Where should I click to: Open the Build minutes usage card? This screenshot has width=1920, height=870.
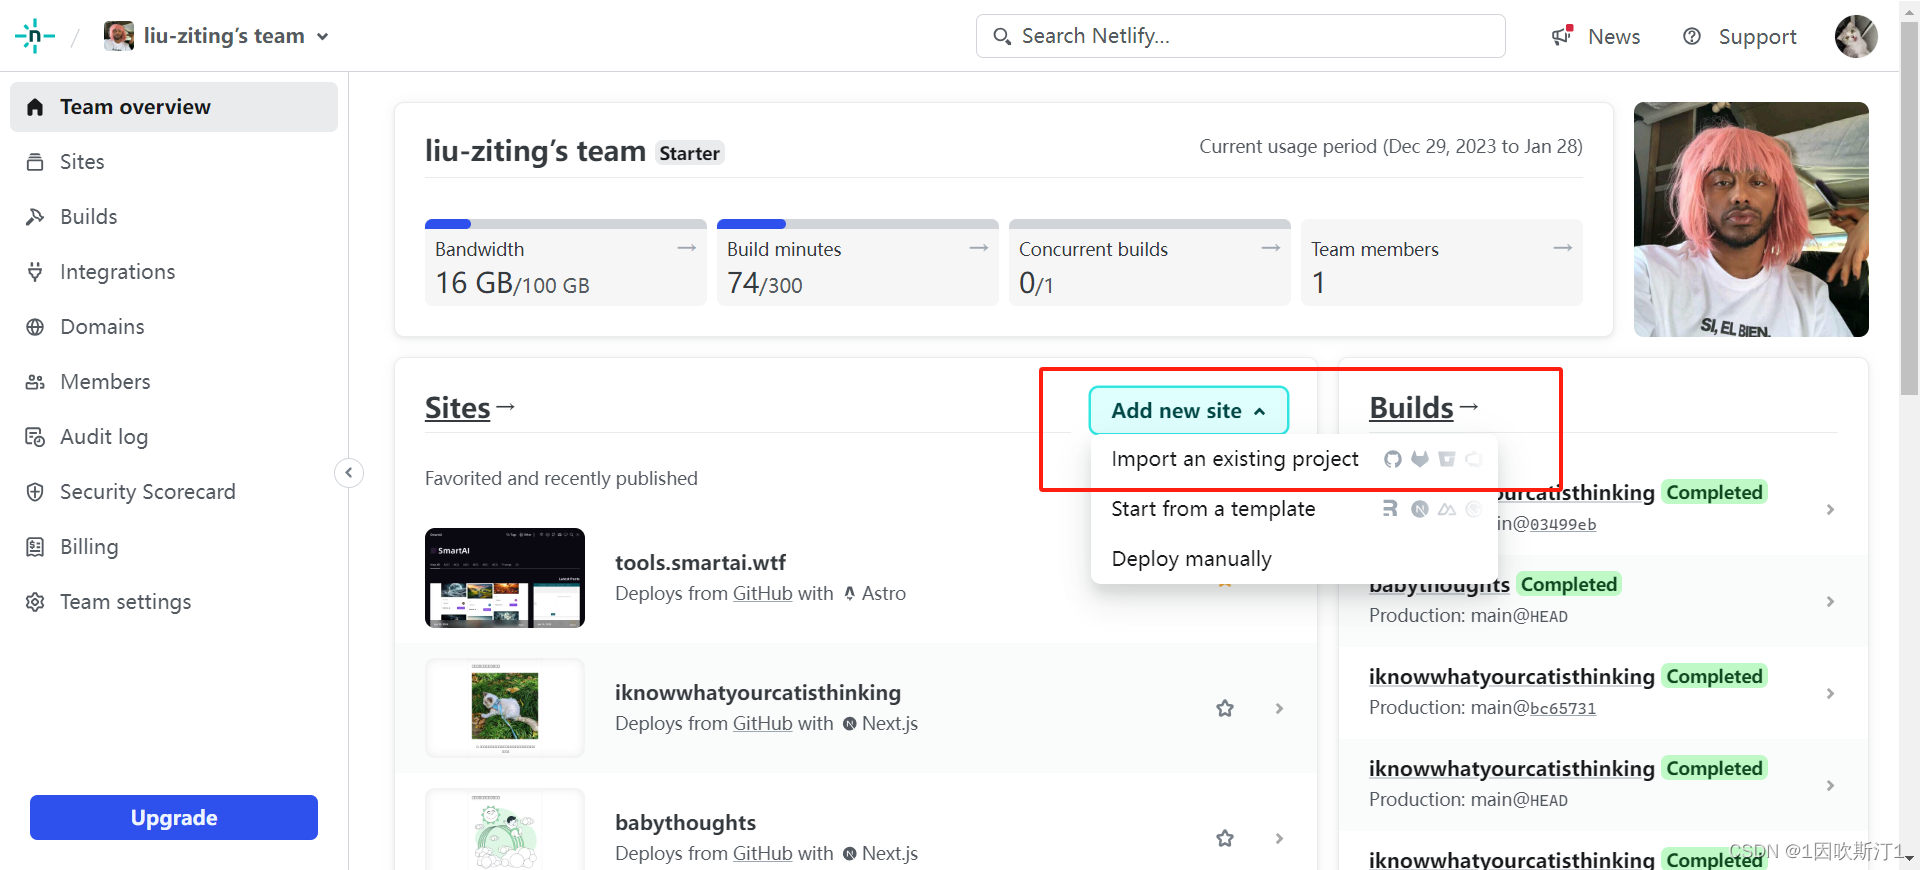click(x=858, y=262)
